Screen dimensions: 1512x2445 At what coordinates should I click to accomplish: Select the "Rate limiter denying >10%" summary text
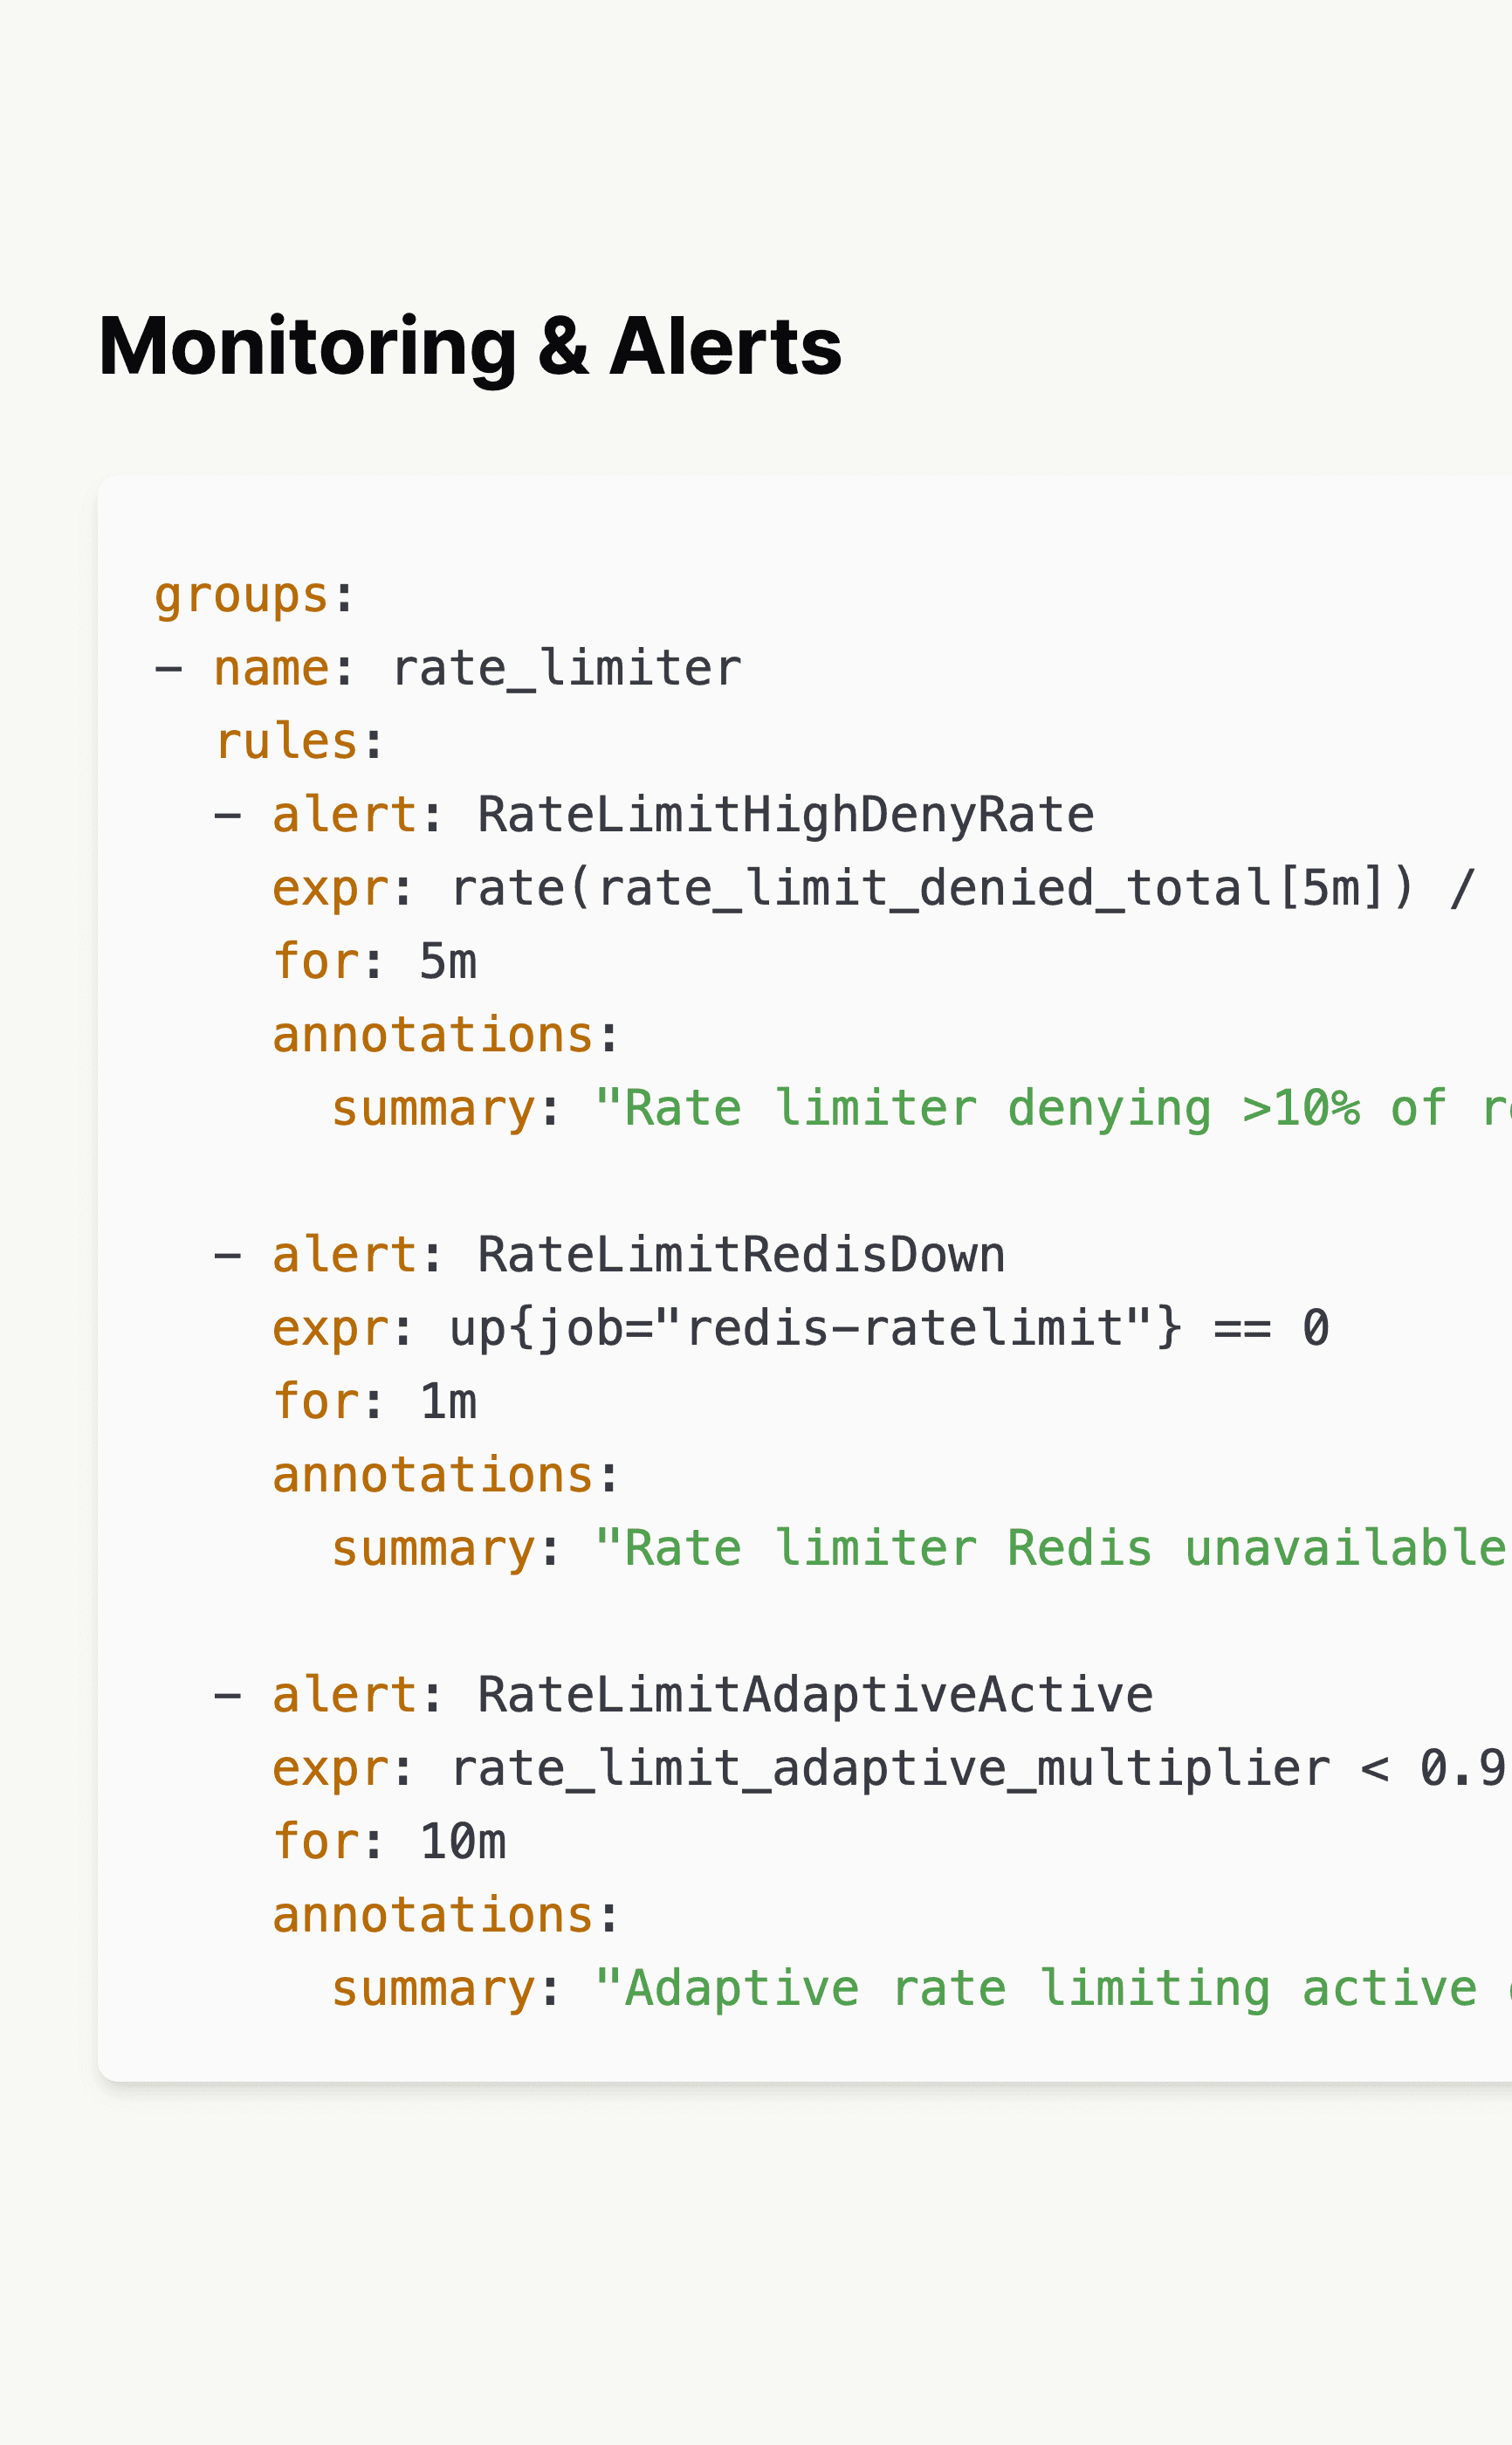(1050, 1108)
